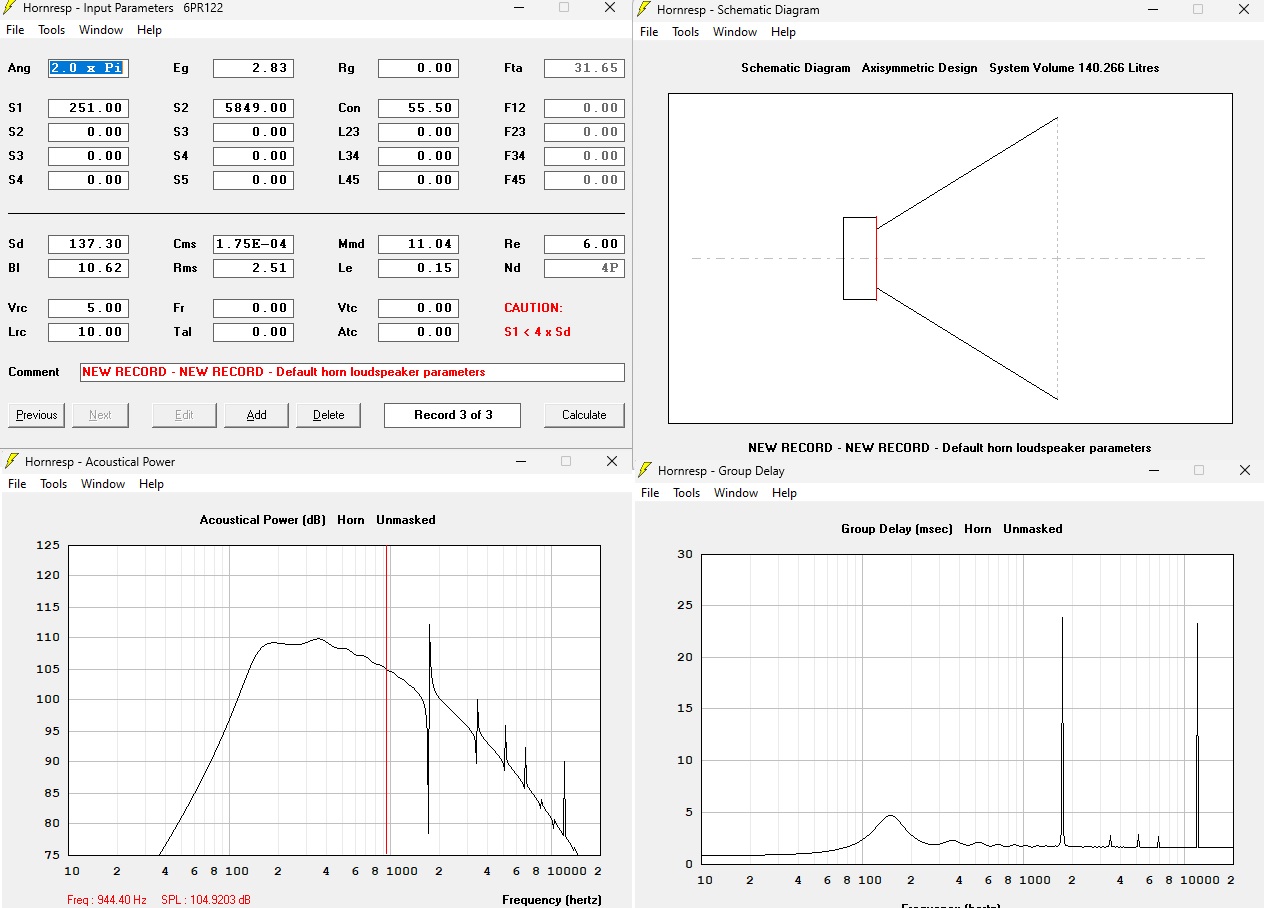Click the lightning icon in Acoustical Power title bar

click(11, 461)
